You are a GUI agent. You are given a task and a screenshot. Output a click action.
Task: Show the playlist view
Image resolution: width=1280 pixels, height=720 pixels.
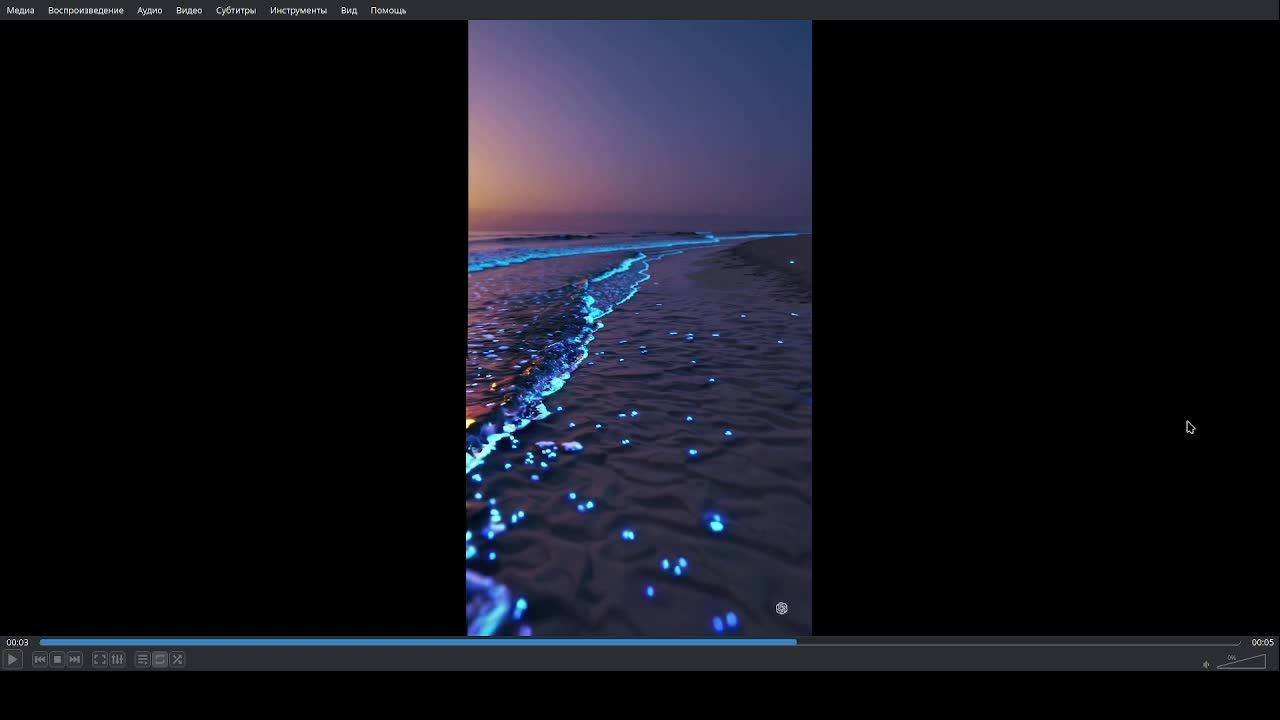[143, 659]
